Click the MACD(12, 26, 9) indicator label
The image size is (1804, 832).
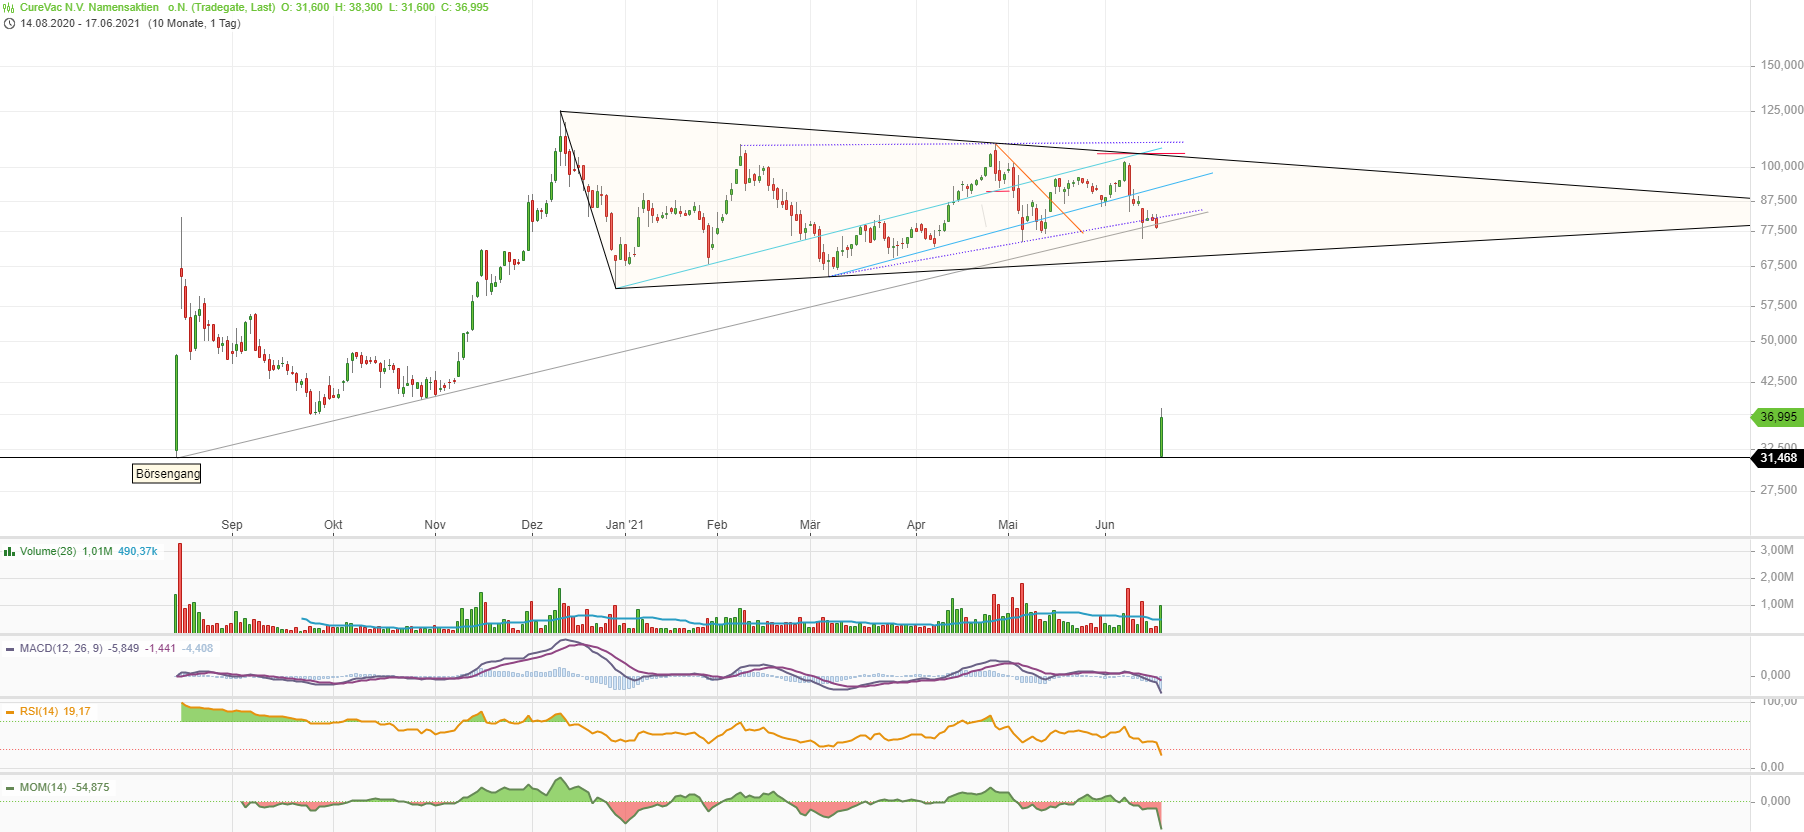click(61, 648)
